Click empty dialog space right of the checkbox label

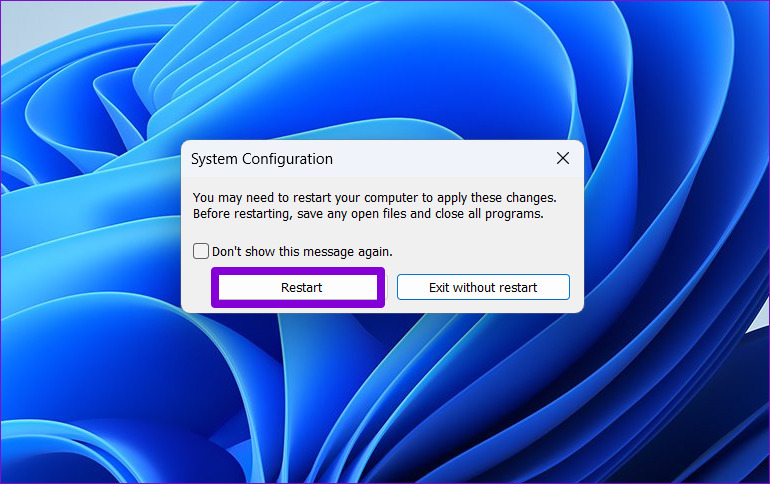(480, 252)
